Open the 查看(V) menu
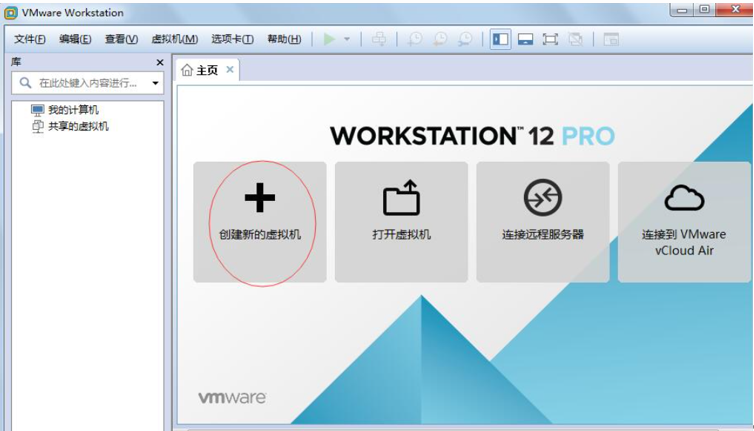This screenshot has height=431, width=754. click(121, 39)
